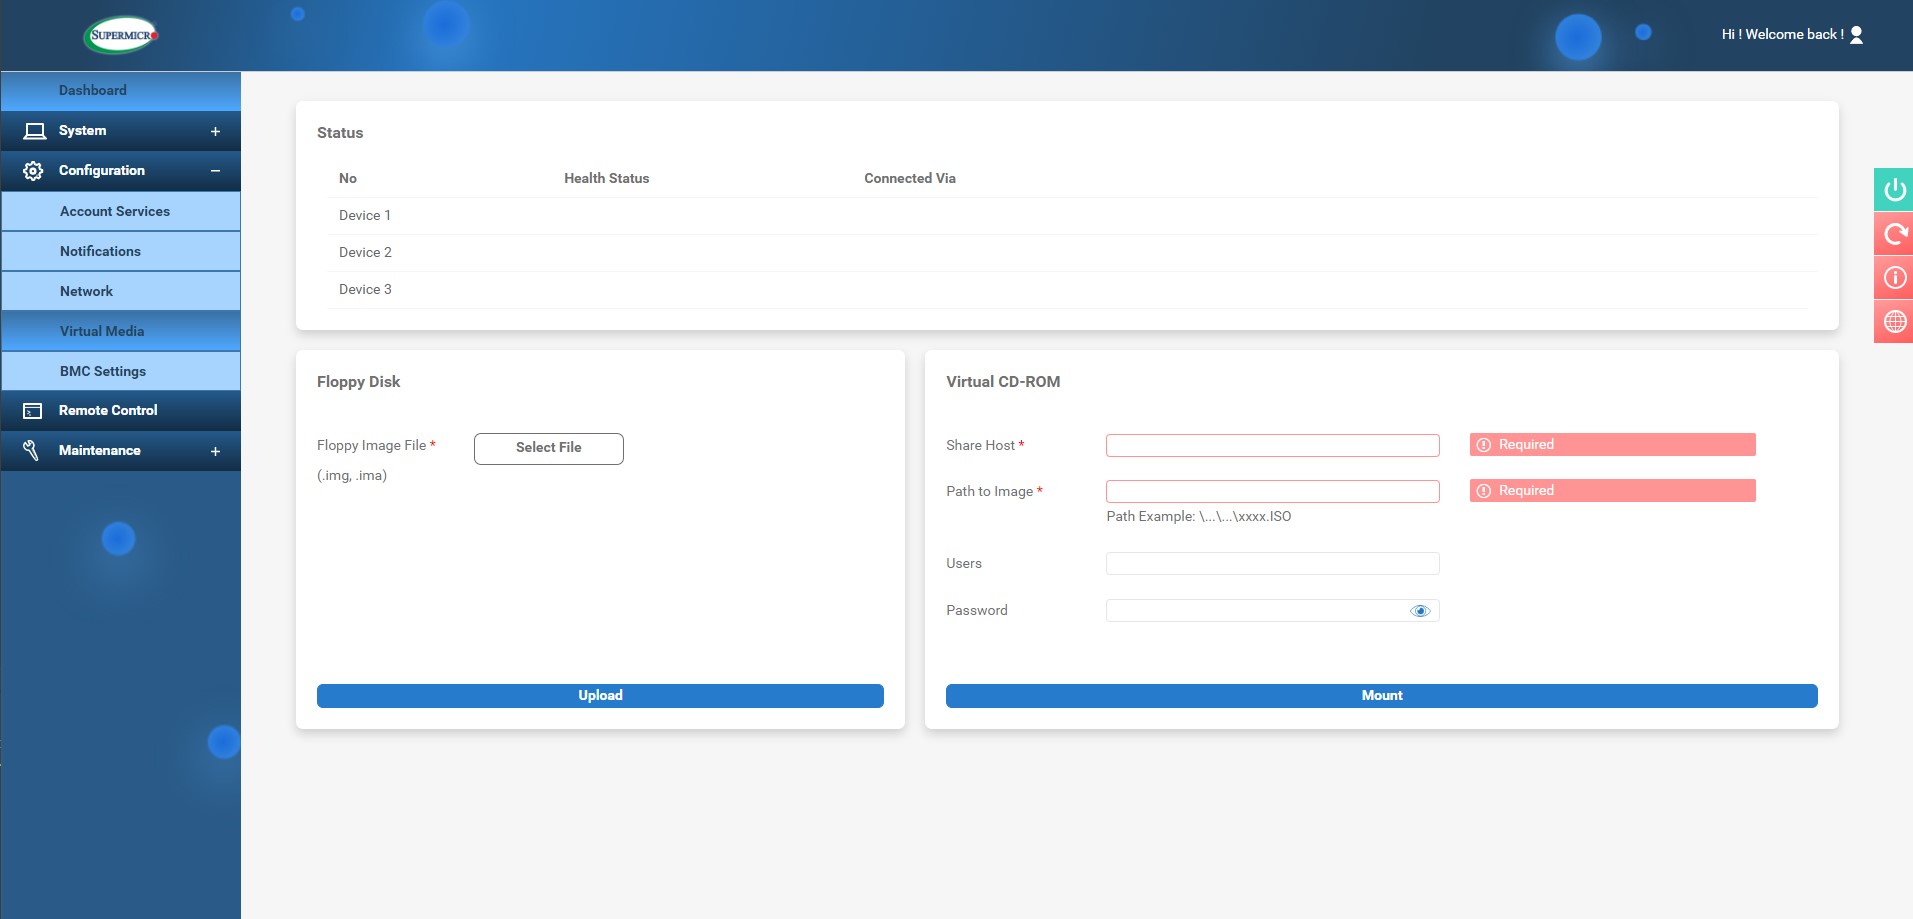Open the system information icon

(x=1894, y=278)
